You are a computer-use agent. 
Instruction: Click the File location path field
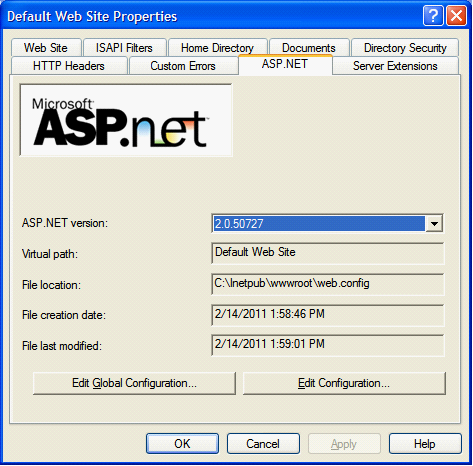tap(327, 284)
